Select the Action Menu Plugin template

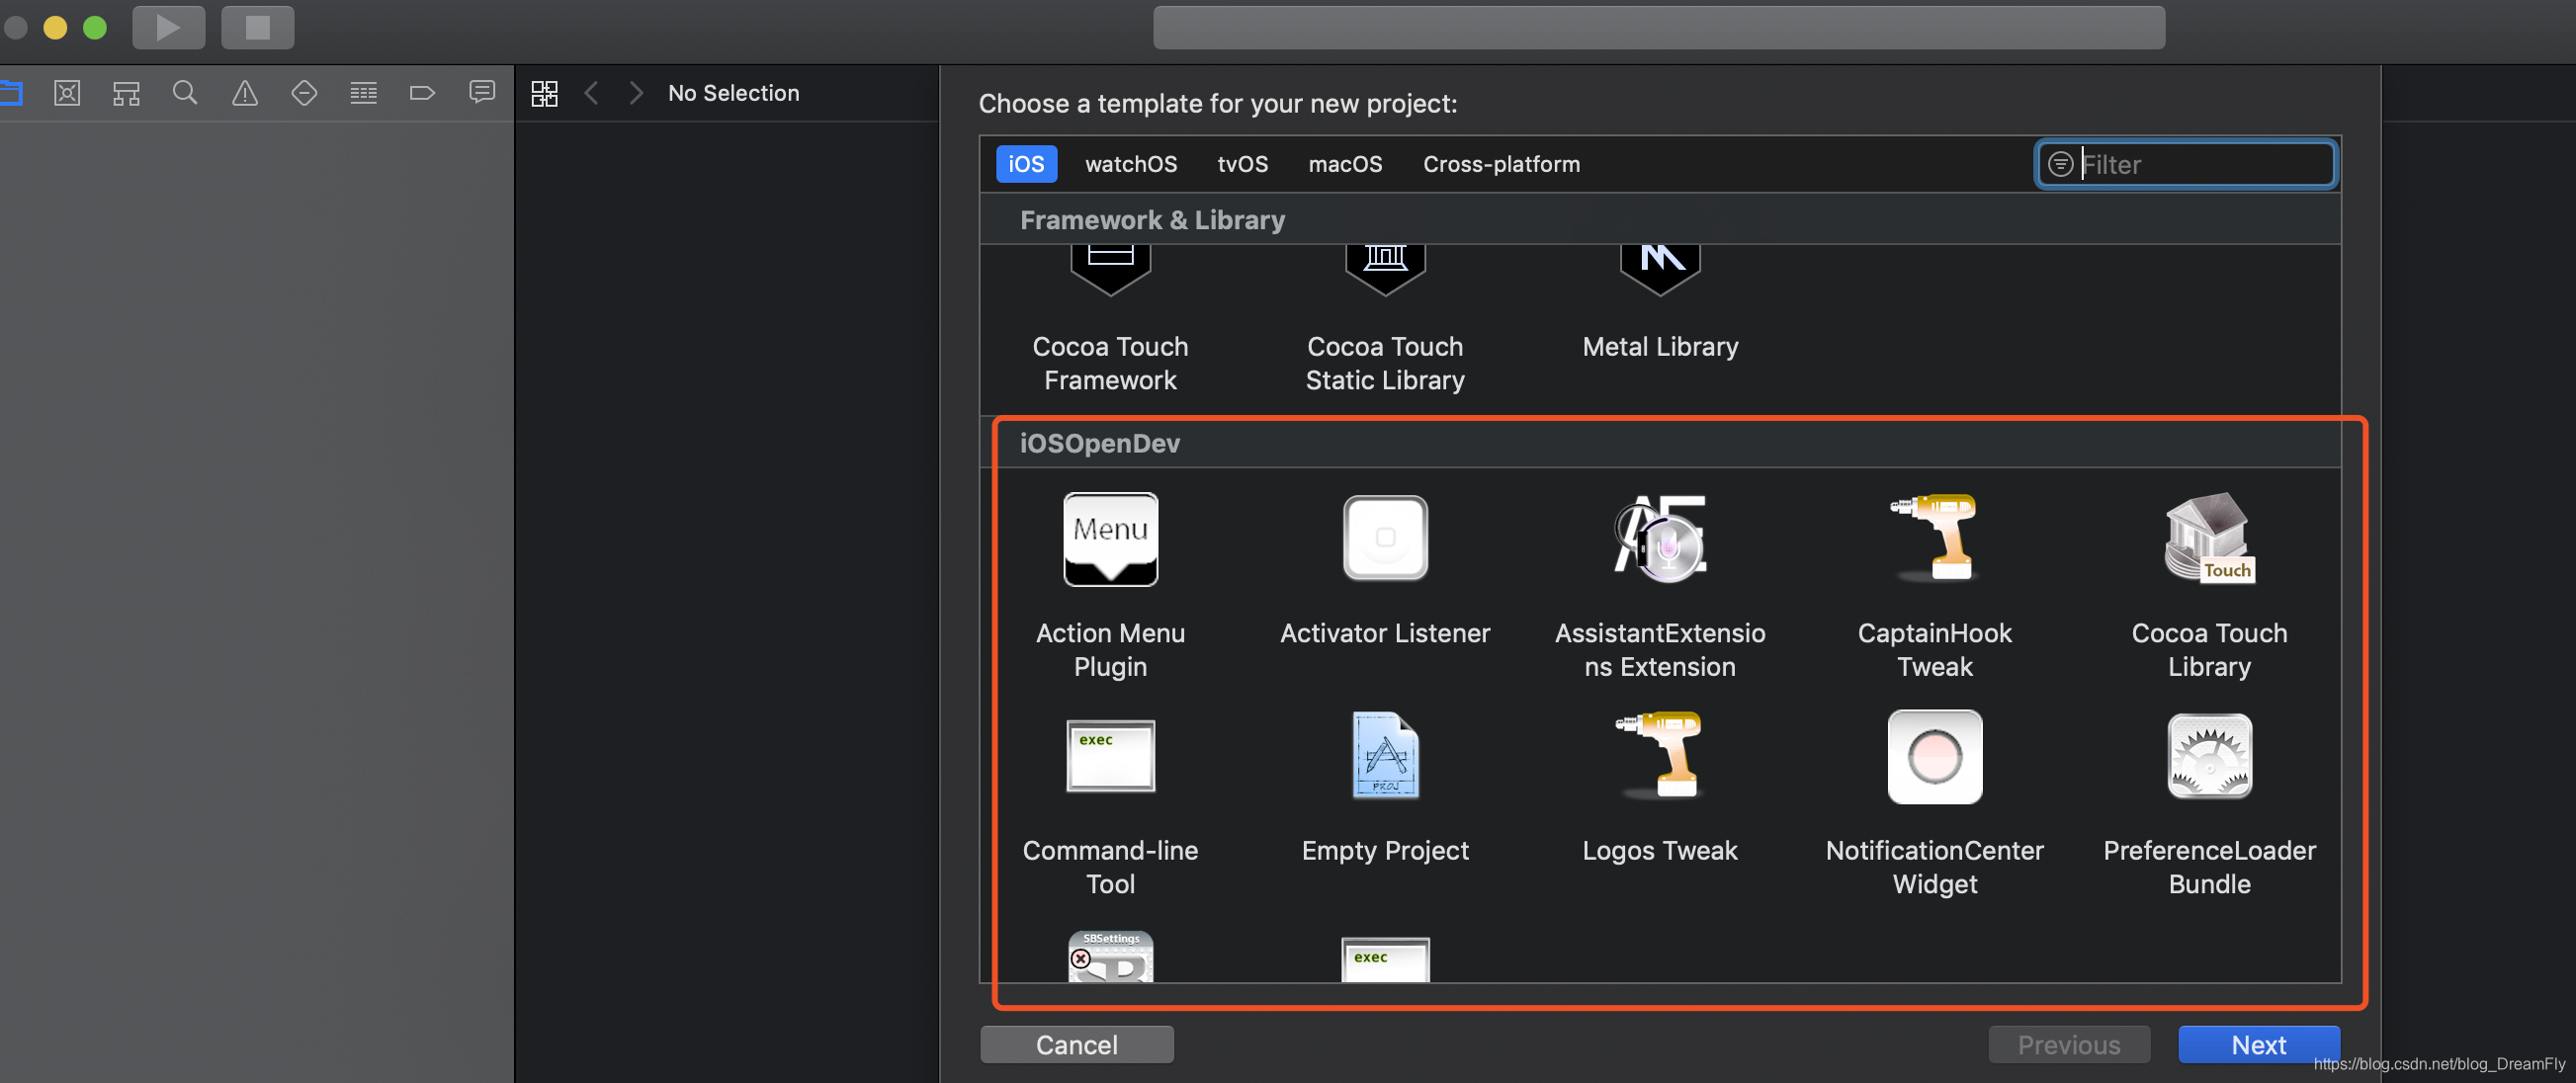pyautogui.click(x=1110, y=540)
